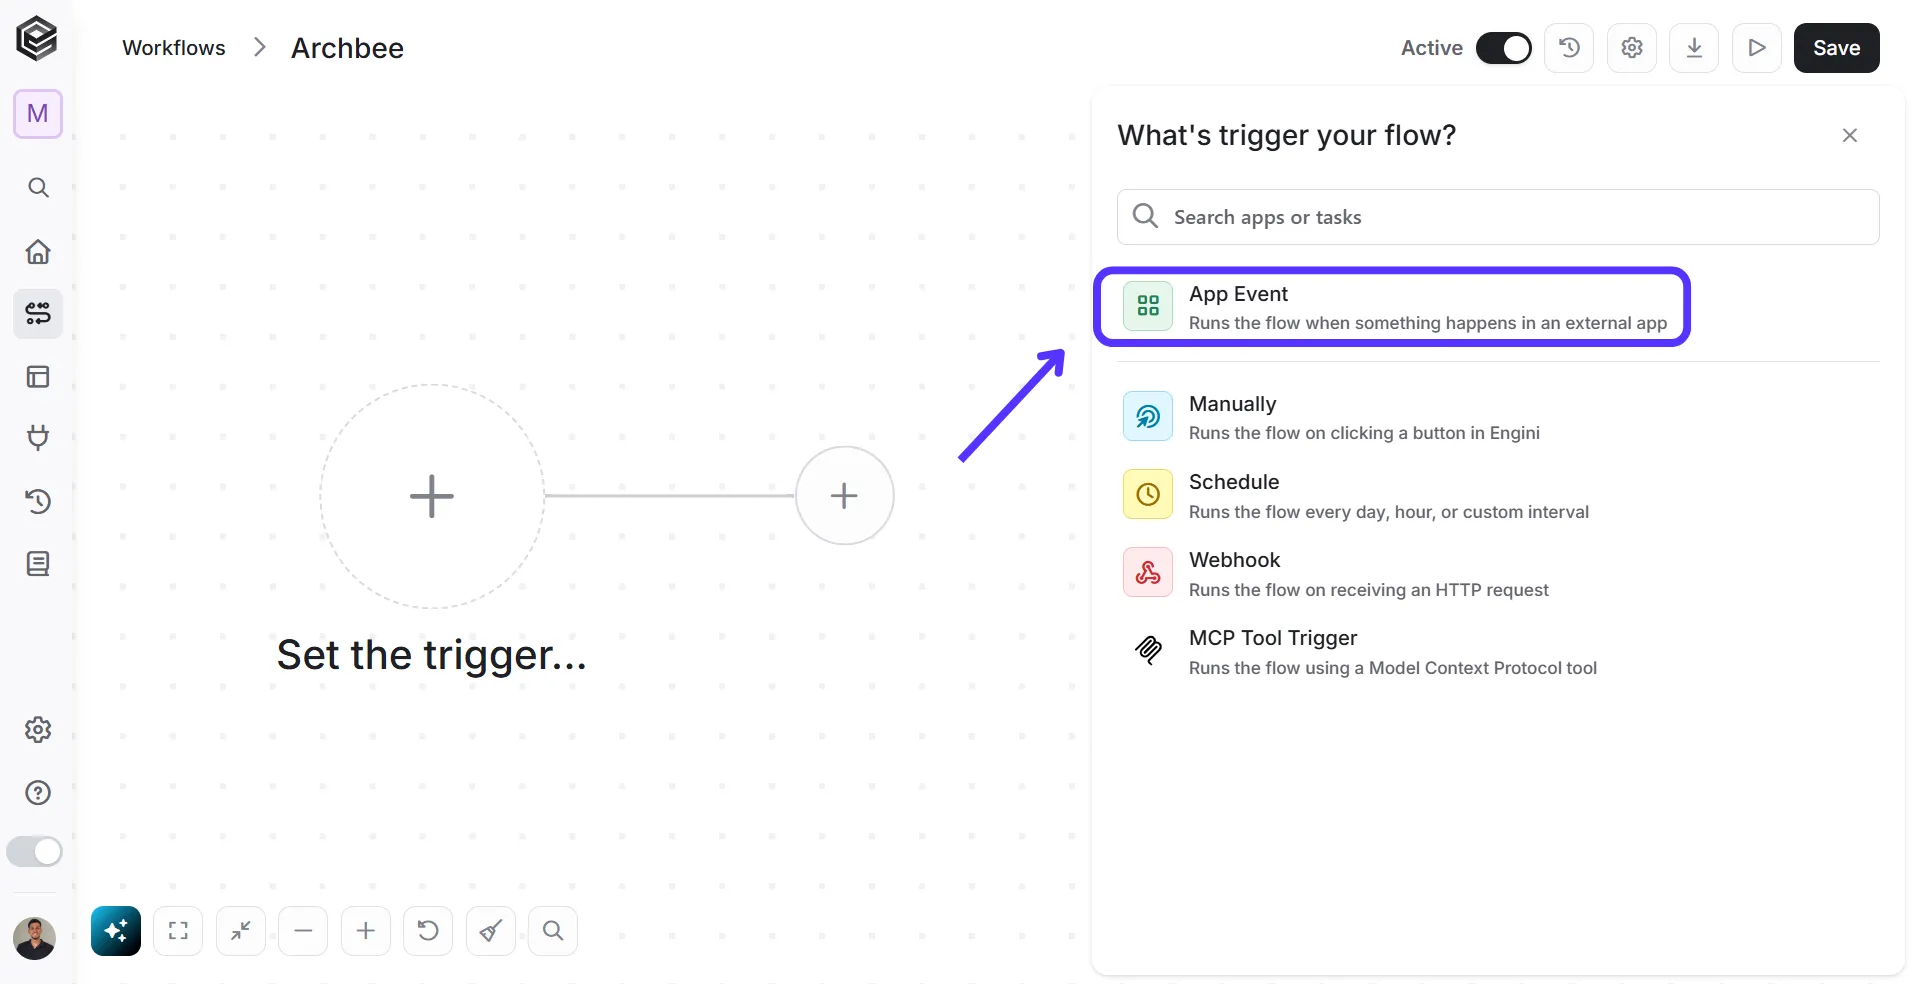Viewport: 1915px width, 984px height.
Task: Click the collapse/shrink view button
Action: click(241, 931)
